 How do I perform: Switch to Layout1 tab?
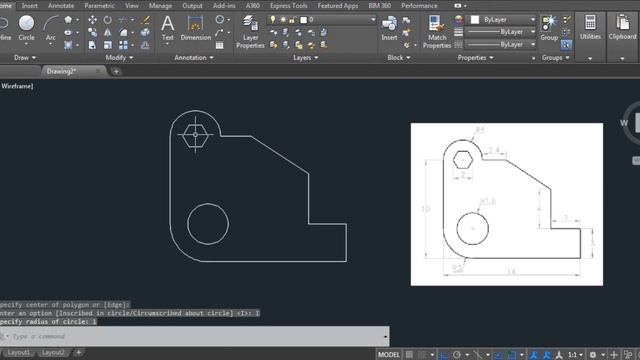pos(19,352)
